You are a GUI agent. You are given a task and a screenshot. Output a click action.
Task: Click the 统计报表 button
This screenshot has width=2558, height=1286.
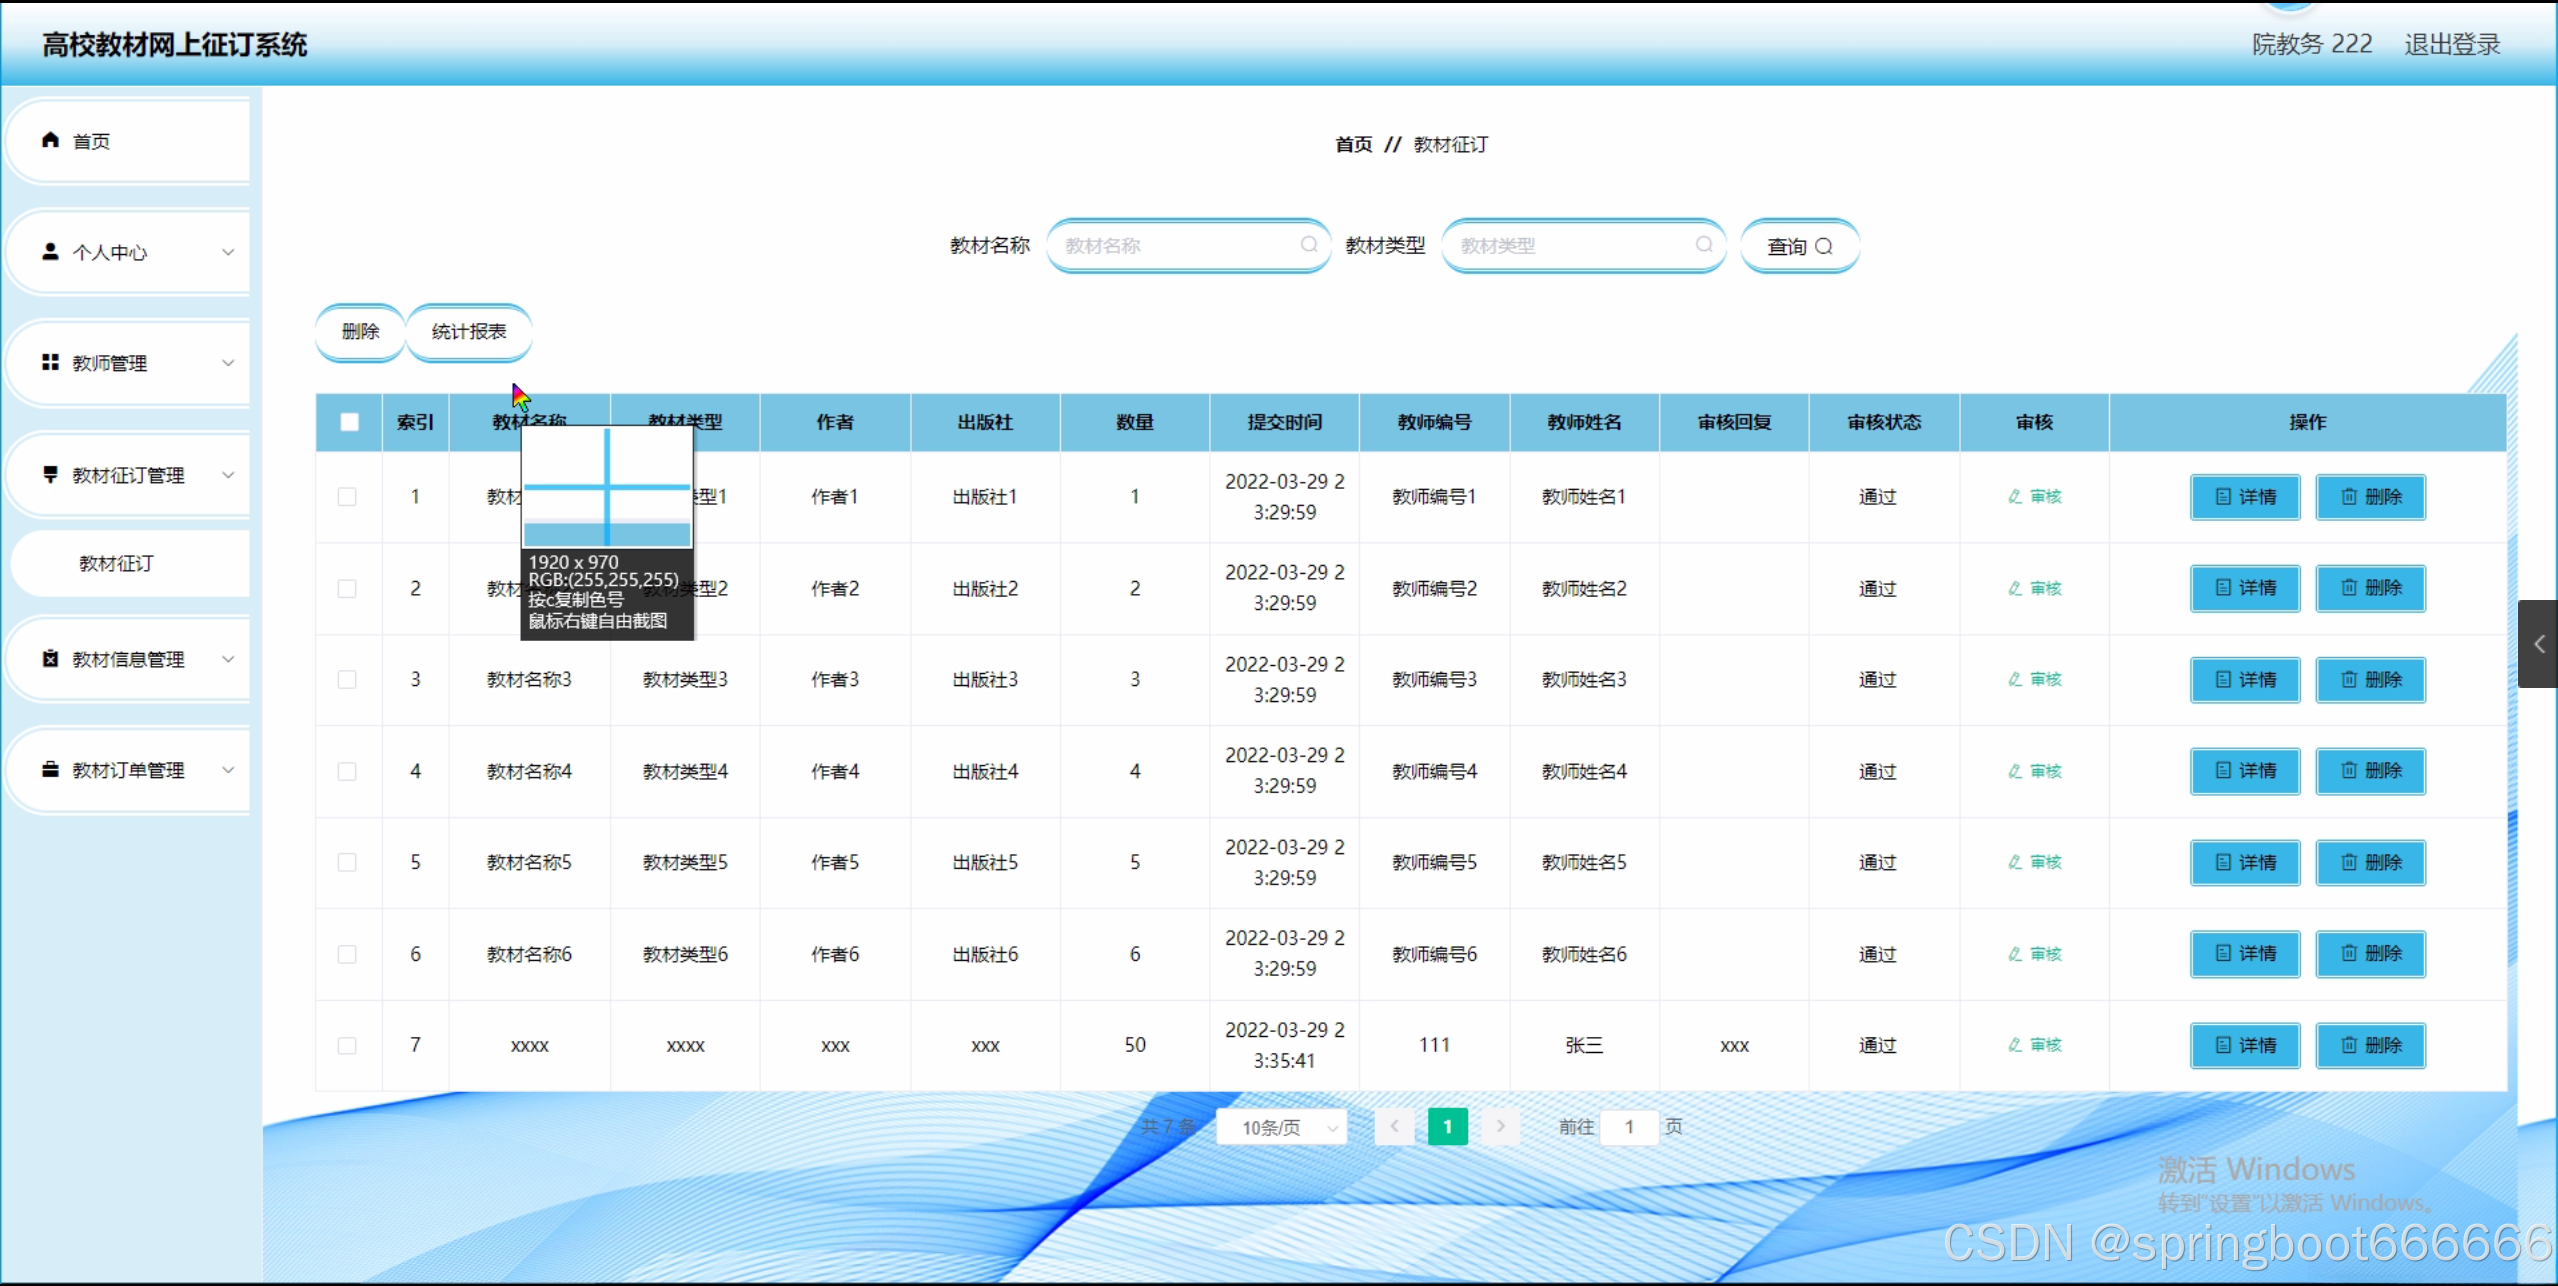(469, 332)
